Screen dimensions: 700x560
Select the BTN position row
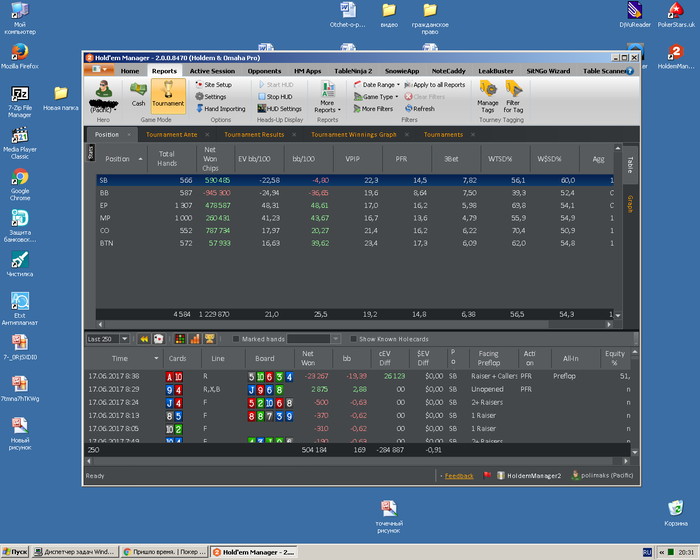point(354,243)
